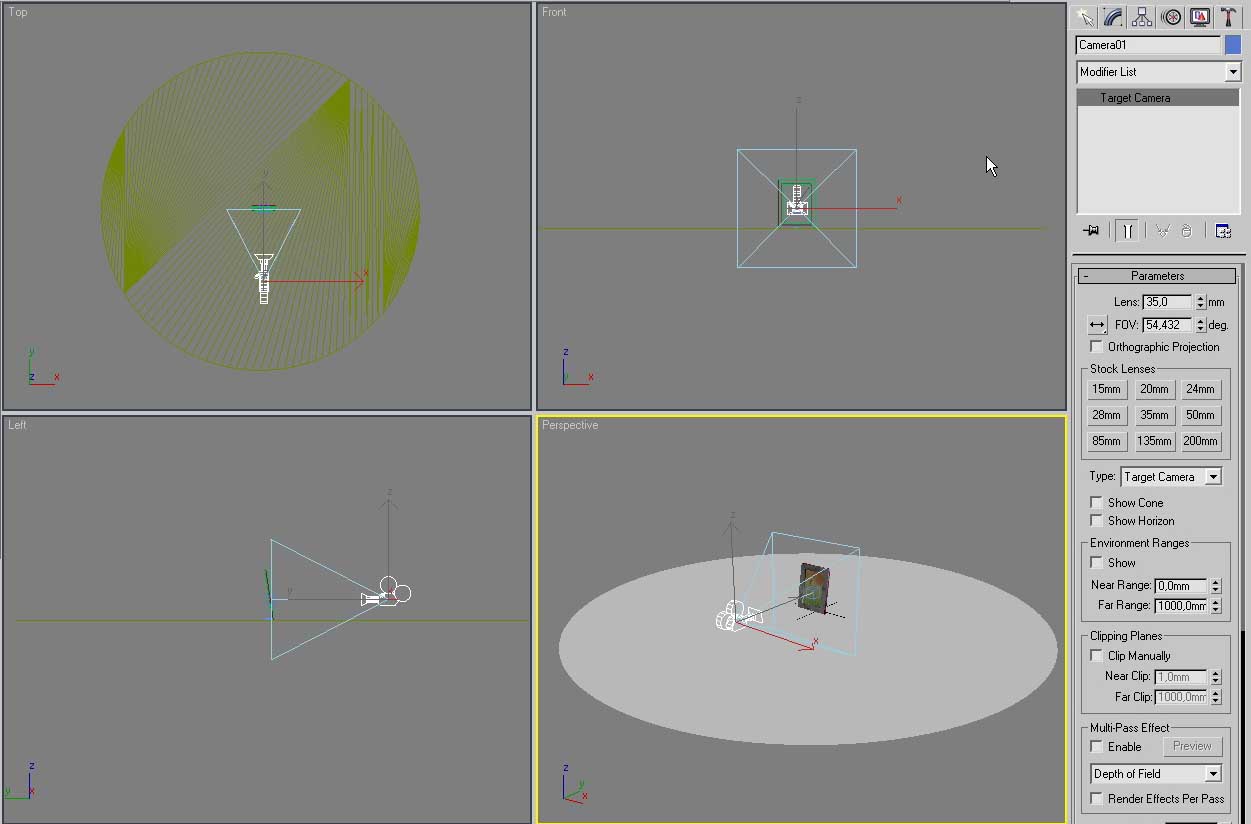
Task: Enable Orthographic Projection checkbox
Action: [x=1097, y=347]
